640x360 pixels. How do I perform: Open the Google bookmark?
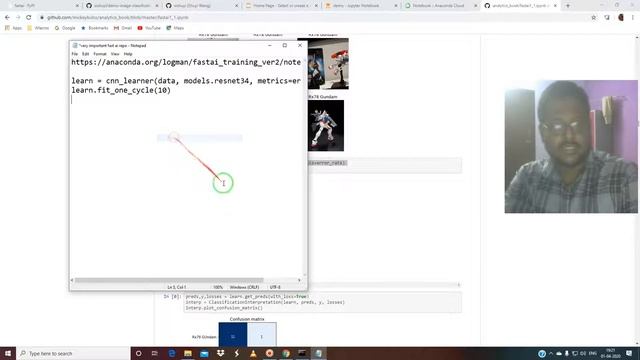[65, 28]
